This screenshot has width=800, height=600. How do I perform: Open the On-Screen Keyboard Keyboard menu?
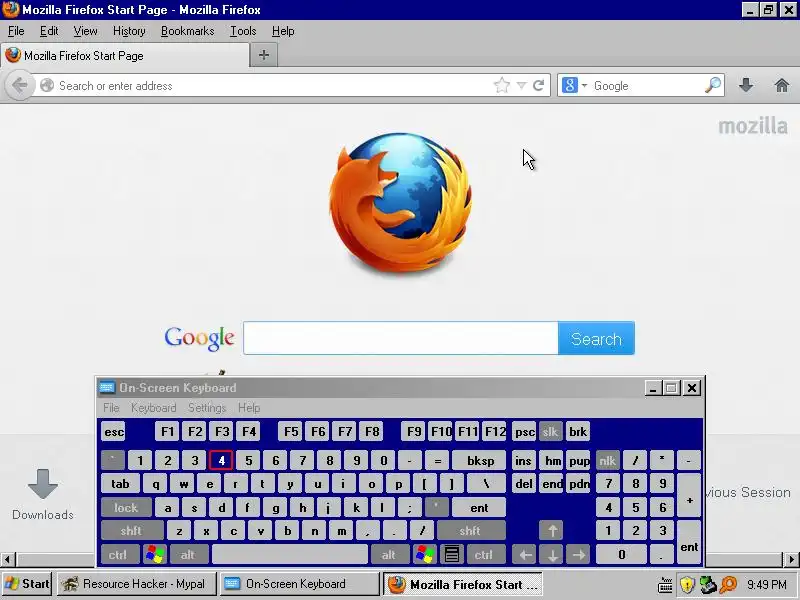(x=153, y=408)
